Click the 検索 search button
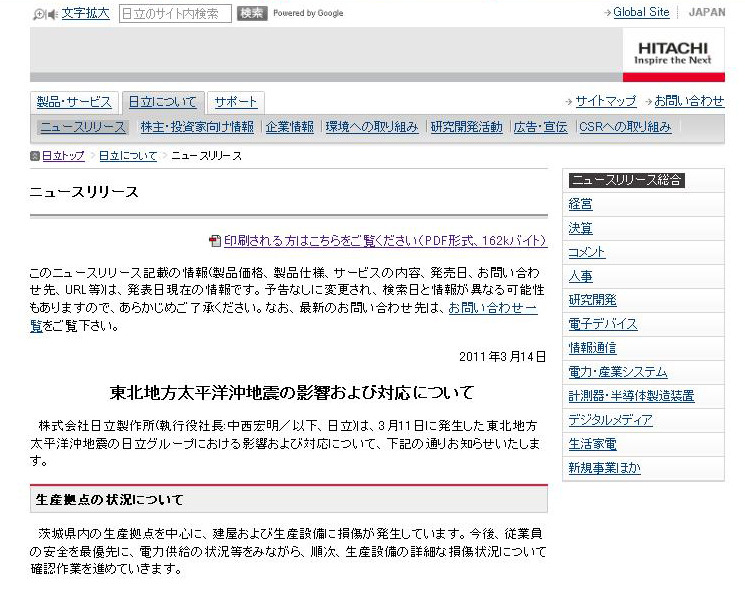 pos(252,13)
